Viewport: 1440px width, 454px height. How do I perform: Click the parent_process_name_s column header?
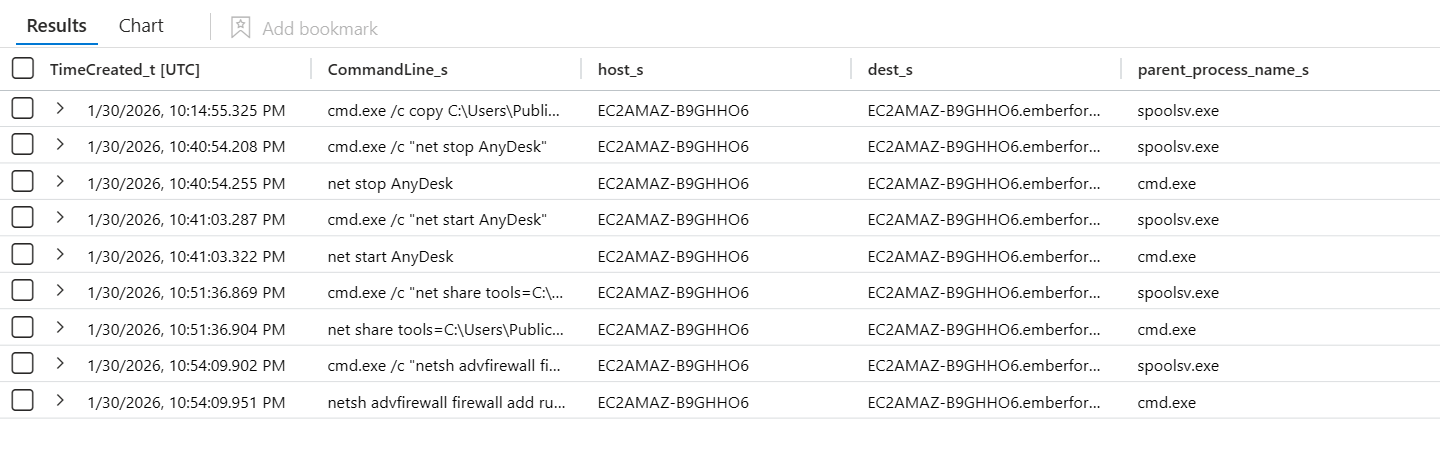(x=1223, y=69)
